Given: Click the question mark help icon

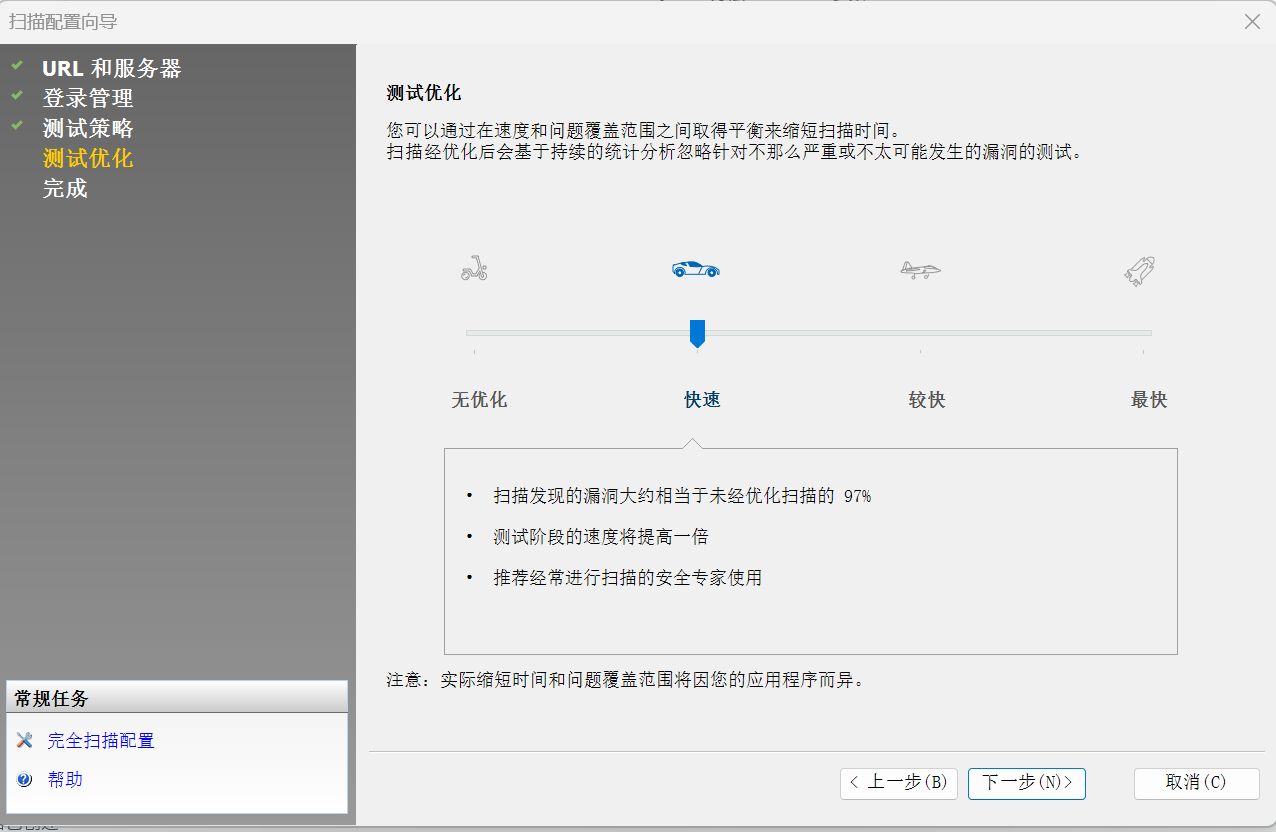Looking at the screenshot, I should 25,780.
